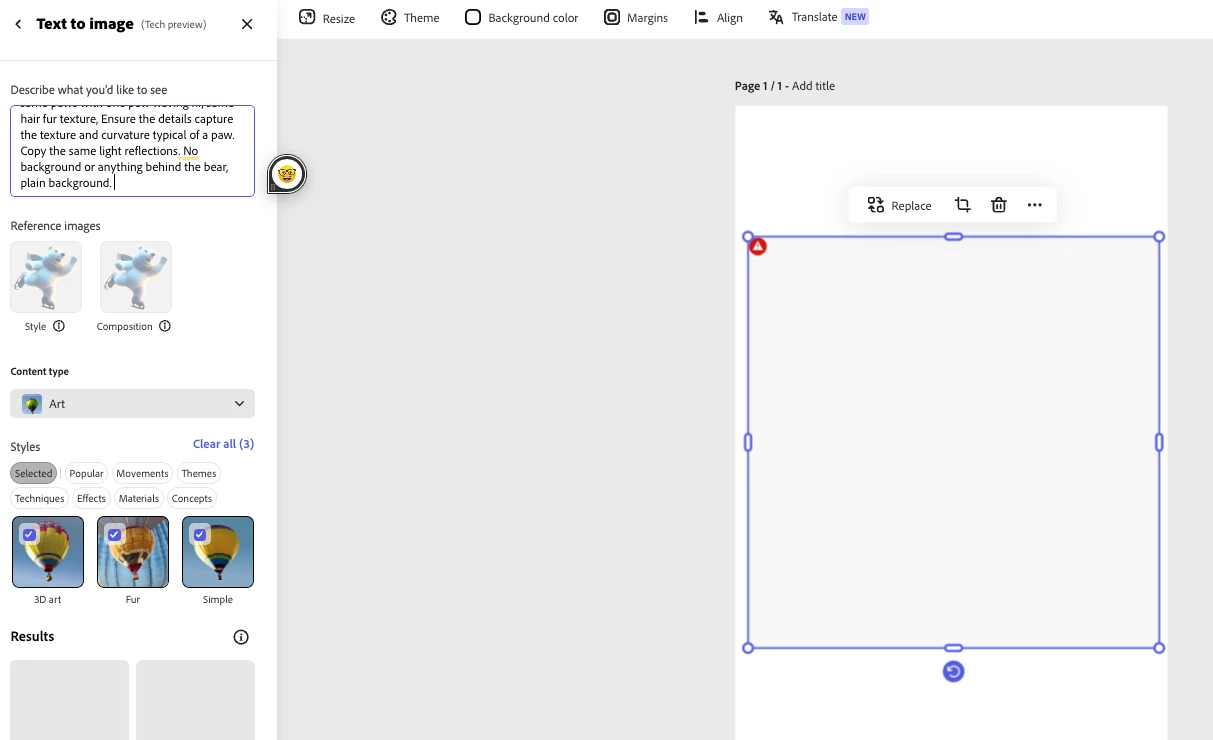Screen dimensions: 1213x740
Task: Open the Theme options
Action: (x=410, y=17)
